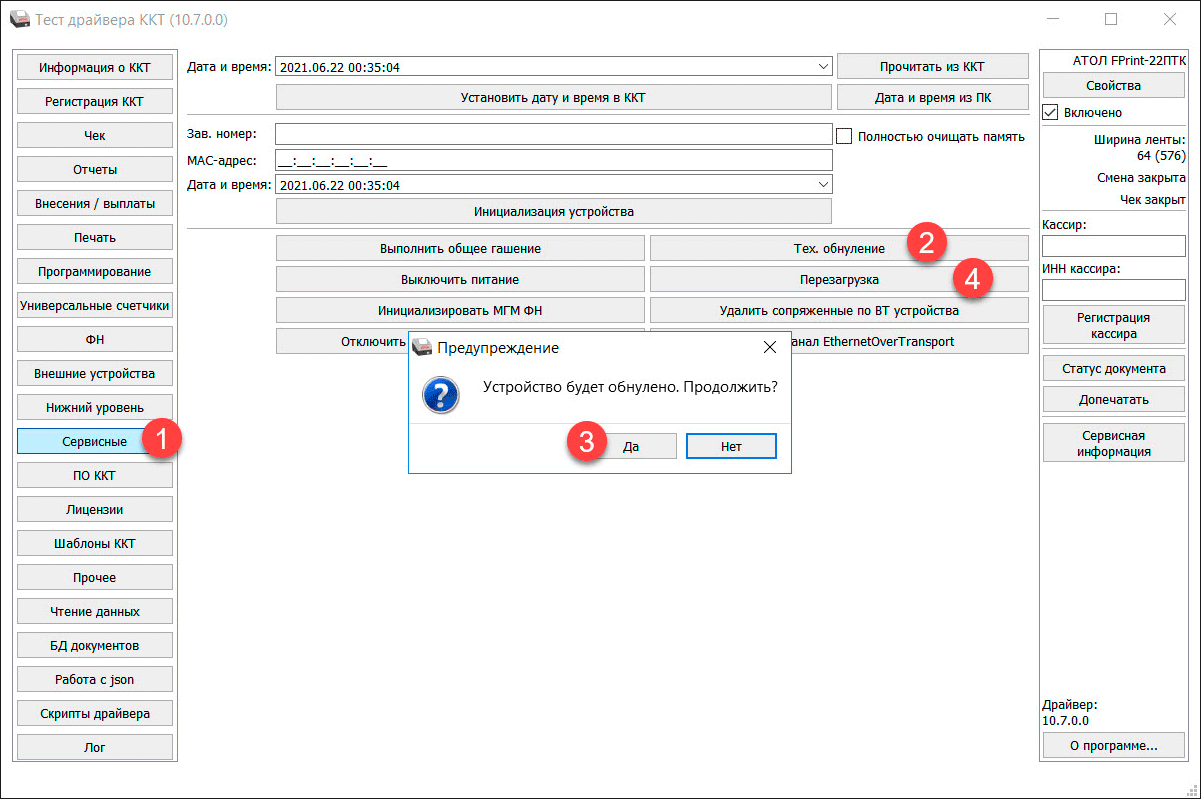Click the blue question mark icon in dialog
The width and height of the screenshot is (1201, 799).
[441, 394]
